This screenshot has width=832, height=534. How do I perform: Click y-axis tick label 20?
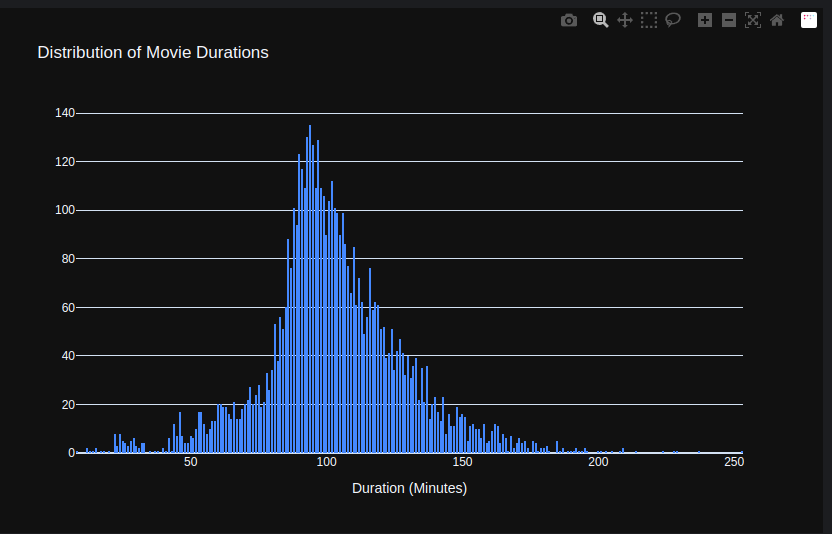68,404
